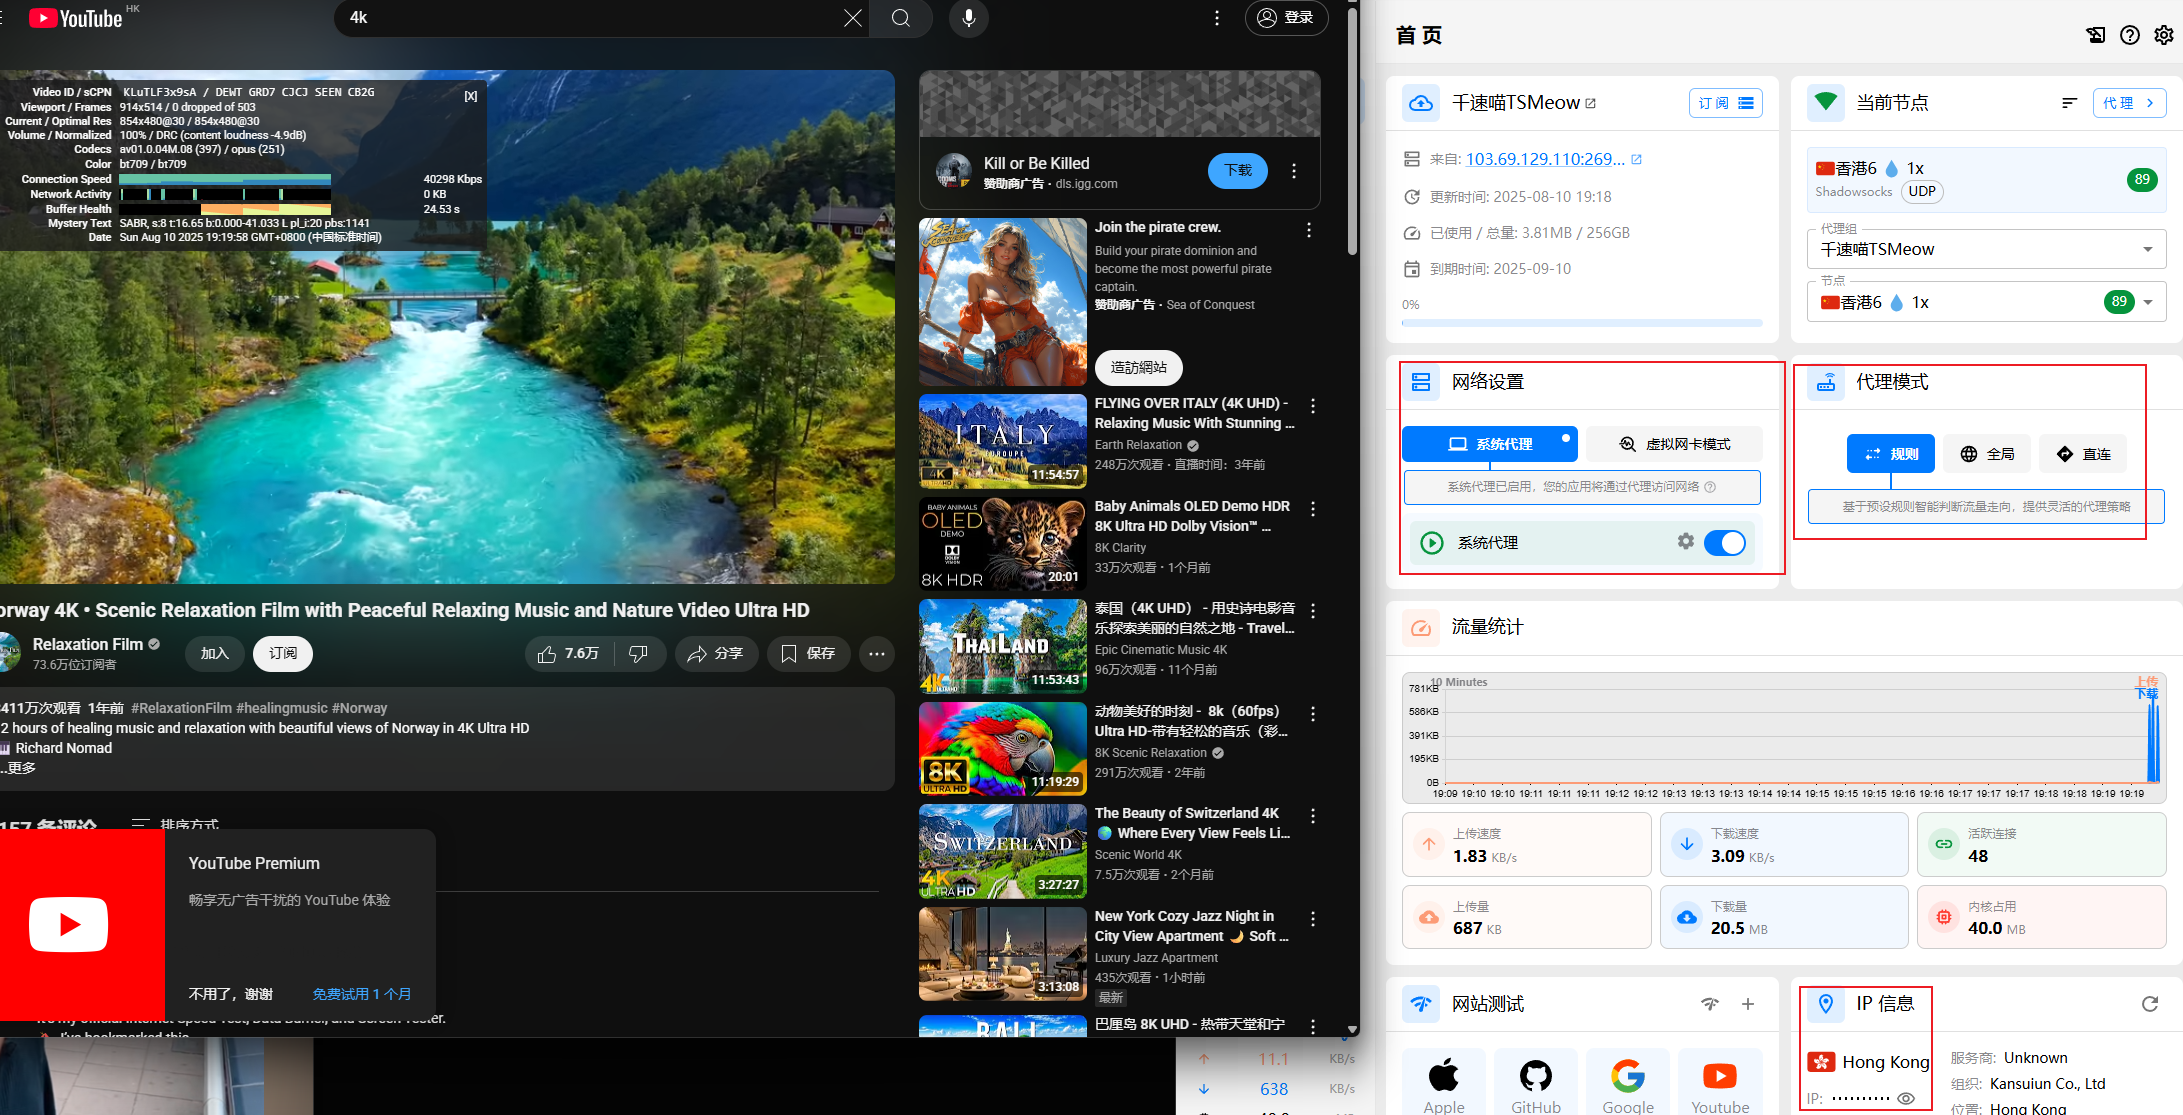Test the GitHub site card
The height and width of the screenshot is (1115, 2183).
pyautogui.click(x=1536, y=1082)
